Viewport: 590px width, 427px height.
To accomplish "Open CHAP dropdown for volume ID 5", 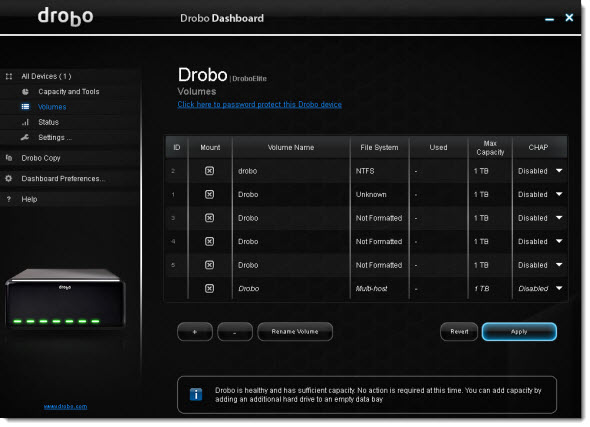I will tap(559, 265).
